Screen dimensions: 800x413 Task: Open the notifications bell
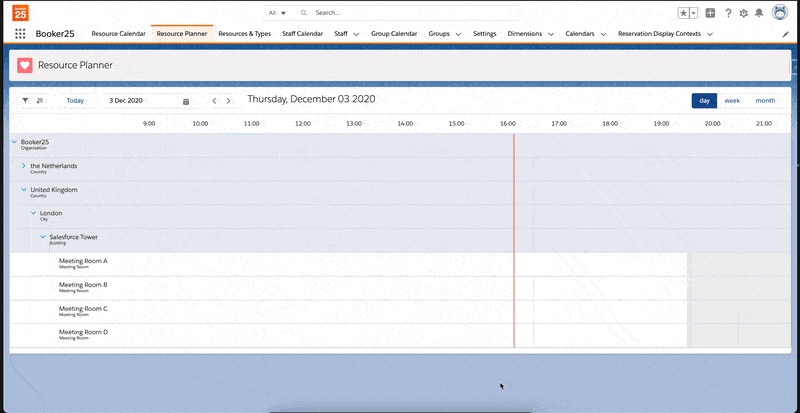759,13
